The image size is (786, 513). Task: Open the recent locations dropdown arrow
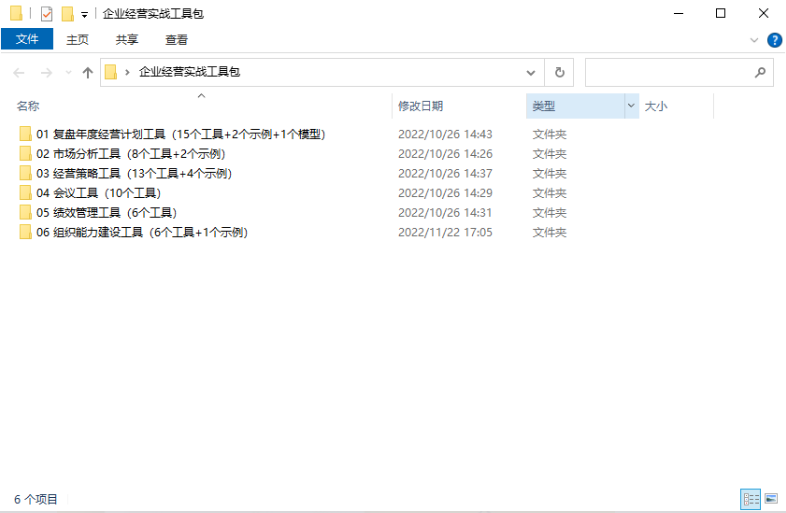pyautogui.click(x=69, y=73)
